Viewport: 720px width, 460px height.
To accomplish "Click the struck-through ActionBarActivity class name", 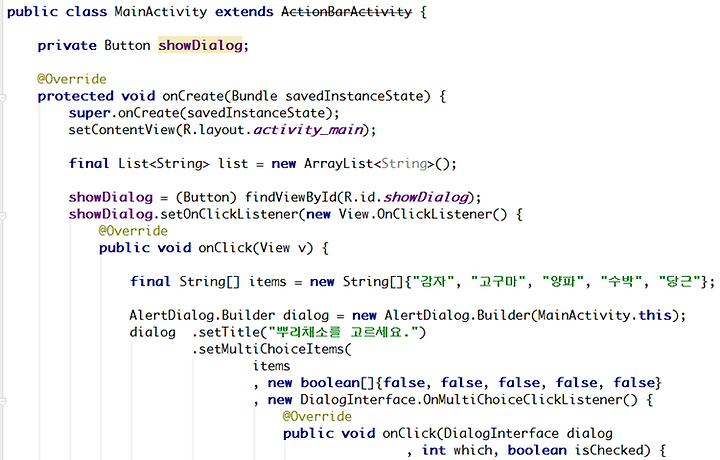I will 347,11.
